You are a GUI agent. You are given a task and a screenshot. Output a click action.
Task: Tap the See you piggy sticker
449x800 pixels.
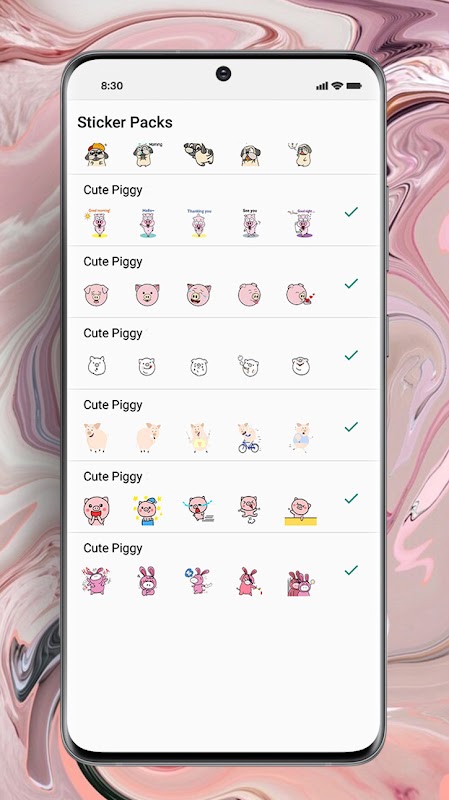[250, 223]
